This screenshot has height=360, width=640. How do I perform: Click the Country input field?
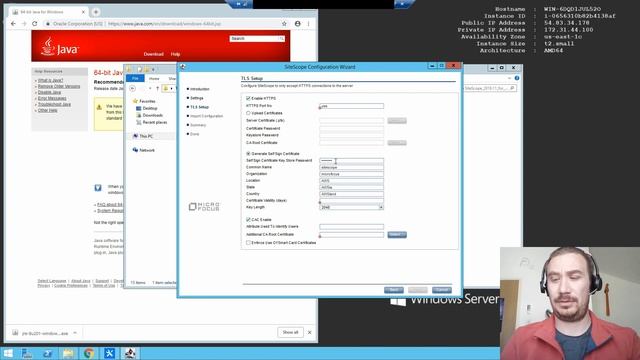coord(351,194)
